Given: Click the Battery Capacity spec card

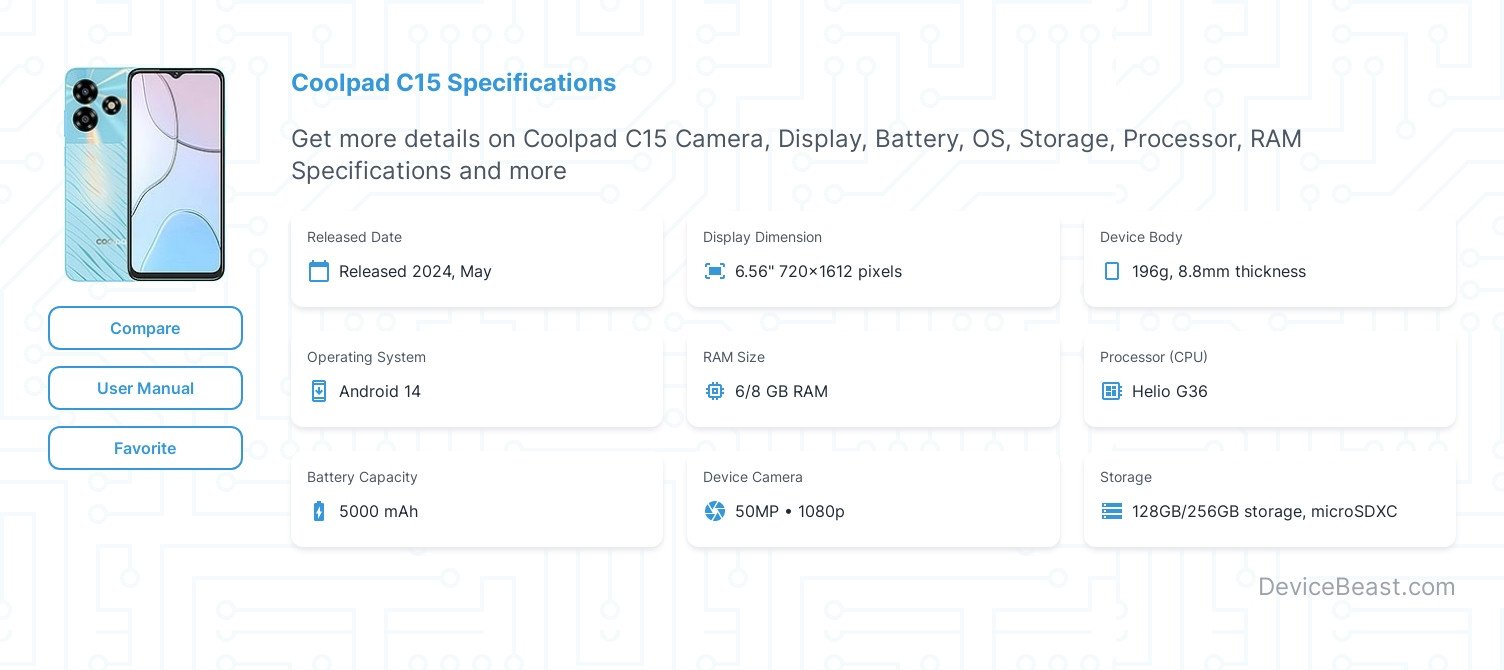Looking at the screenshot, I should (477, 497).
